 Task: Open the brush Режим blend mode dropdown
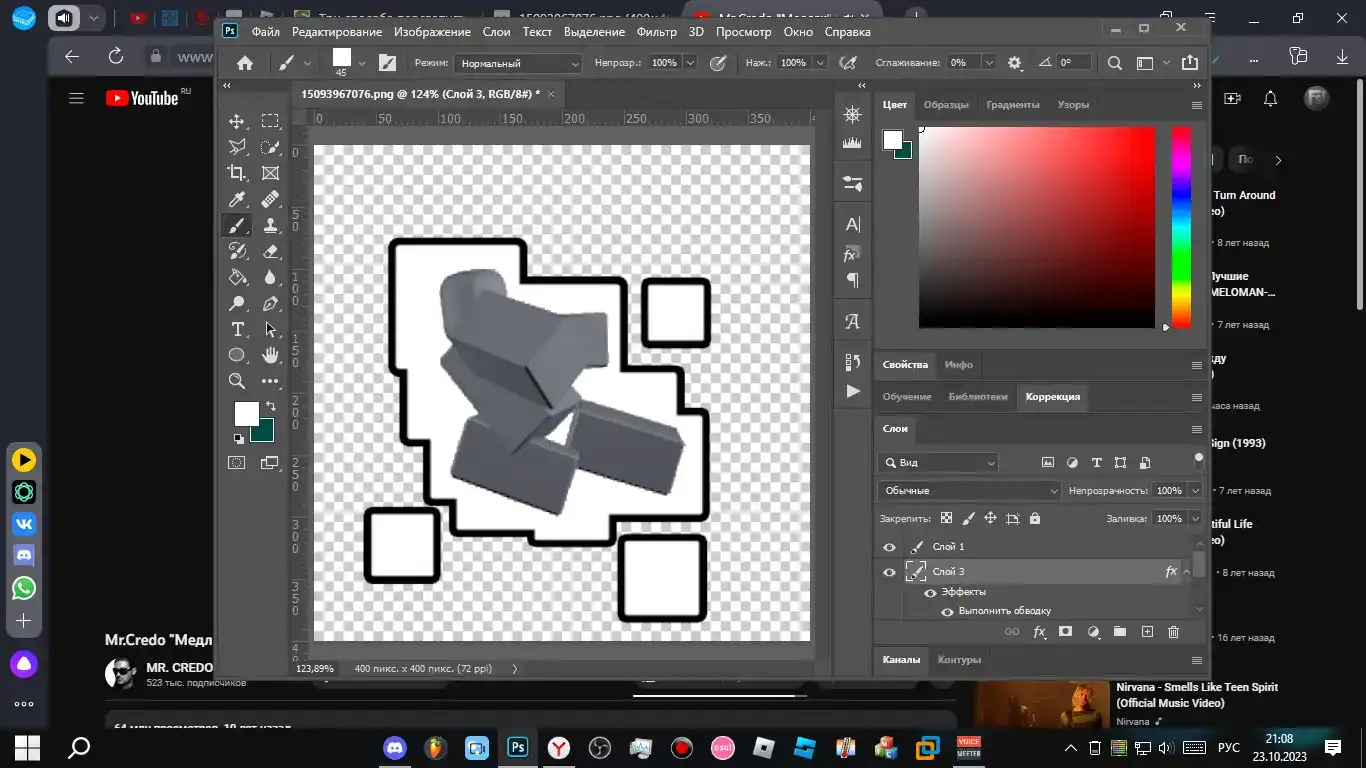coord(518,63)
